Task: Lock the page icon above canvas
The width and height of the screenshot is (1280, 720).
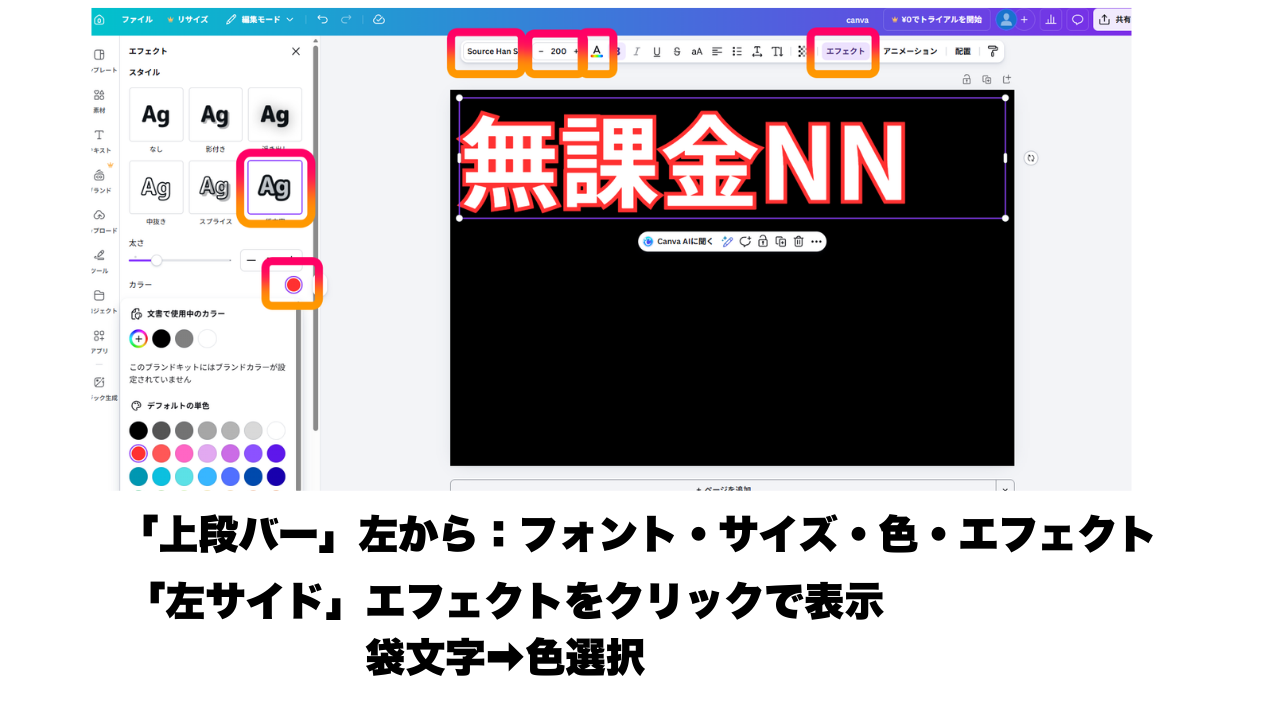Action: click(x=966, y=79)
